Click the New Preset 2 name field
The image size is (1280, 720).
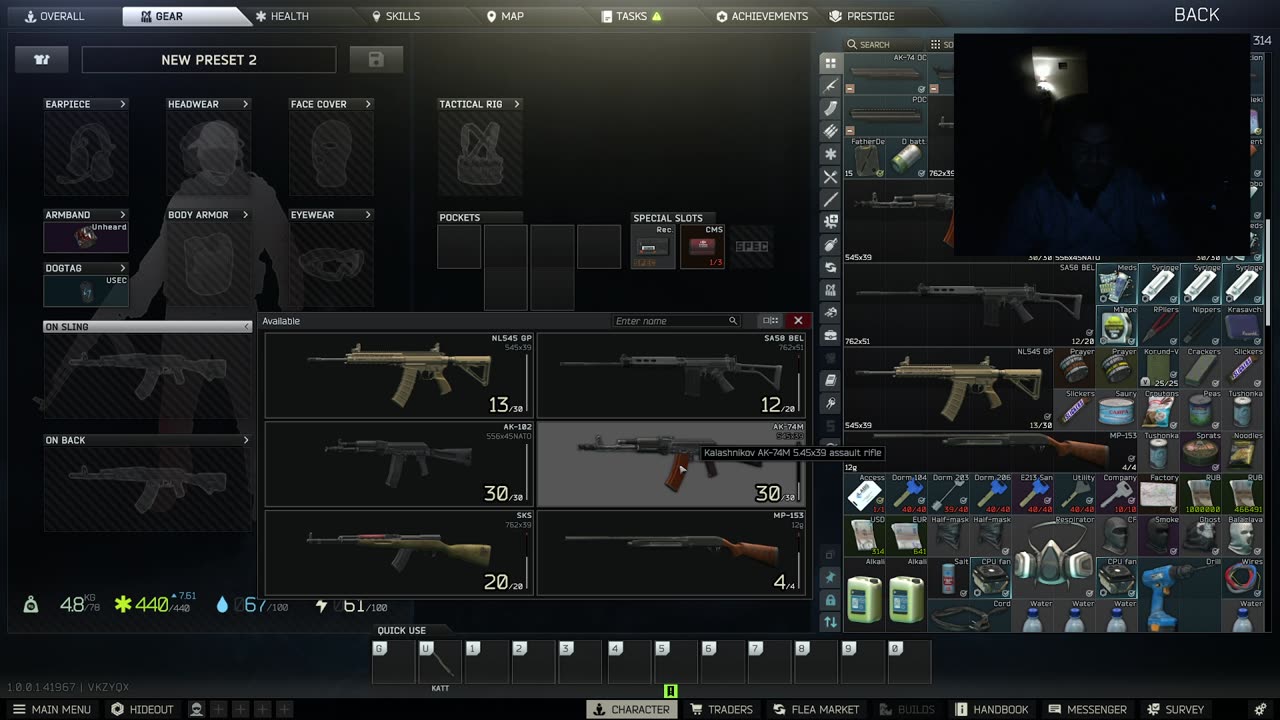click(x=210, y=59)
